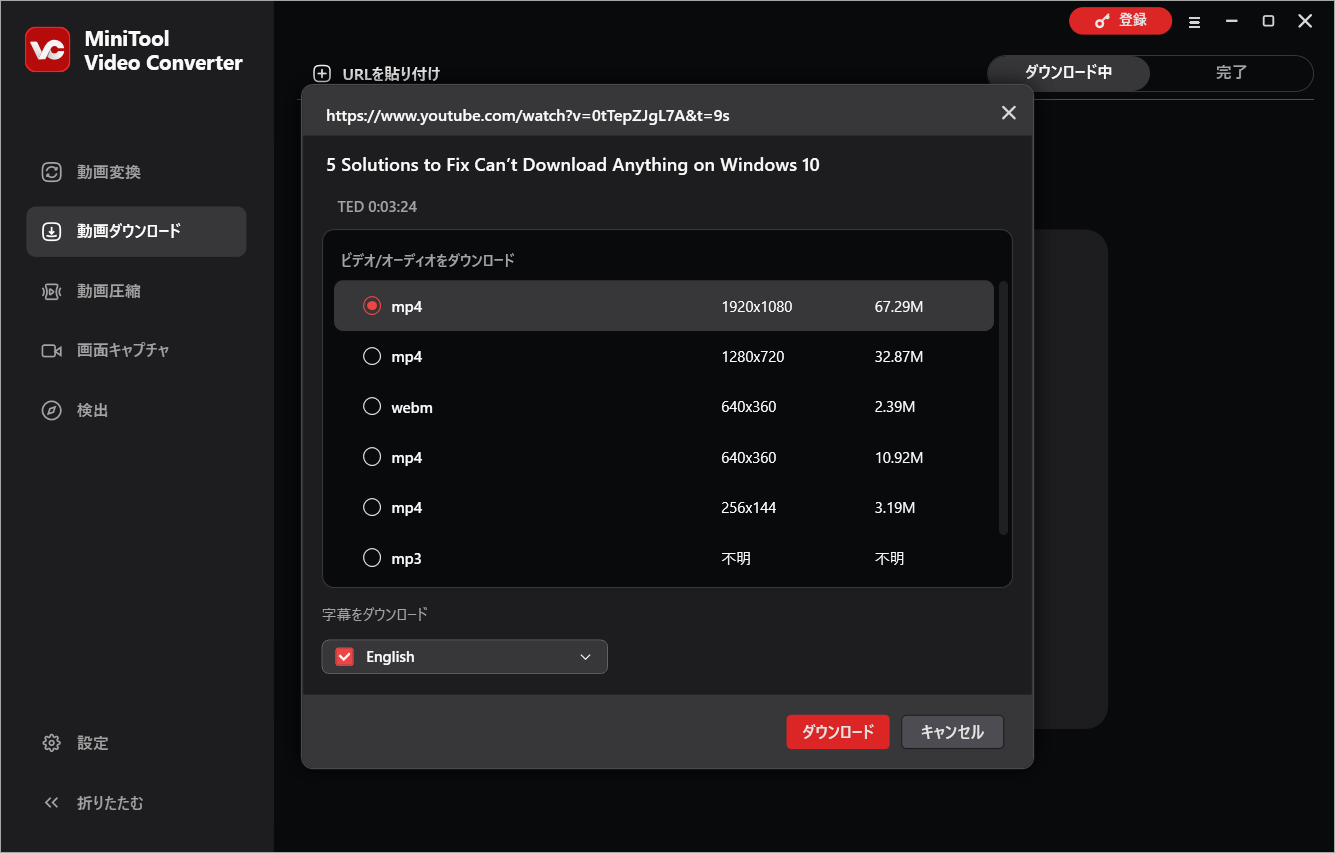
Task: Click the red ダウンロード button
Action: click(x=837, y=732)
